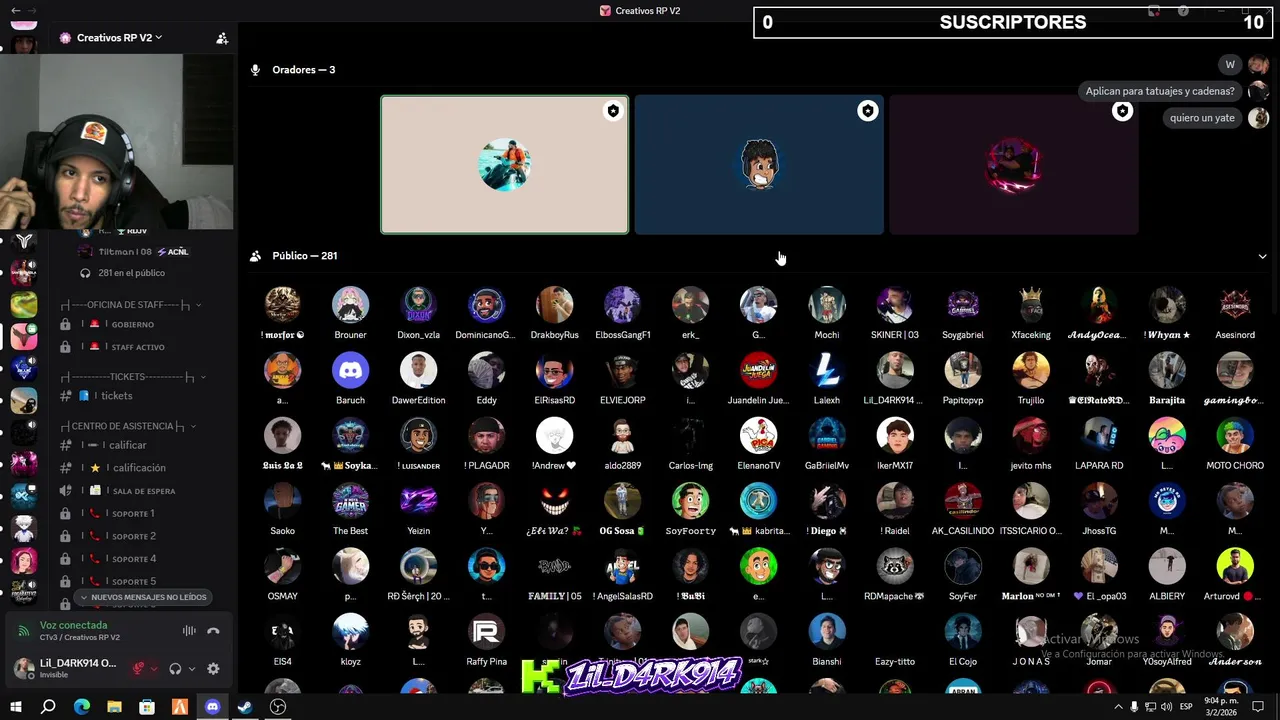Collapse the CENTRO DE ASISTENCIA category
This screenshot has width=1280, height=720.
click(x=128, y=426)
